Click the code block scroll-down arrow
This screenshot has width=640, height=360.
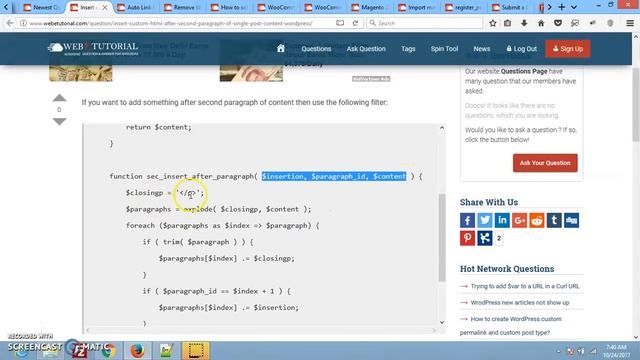(x=442, y=322)
